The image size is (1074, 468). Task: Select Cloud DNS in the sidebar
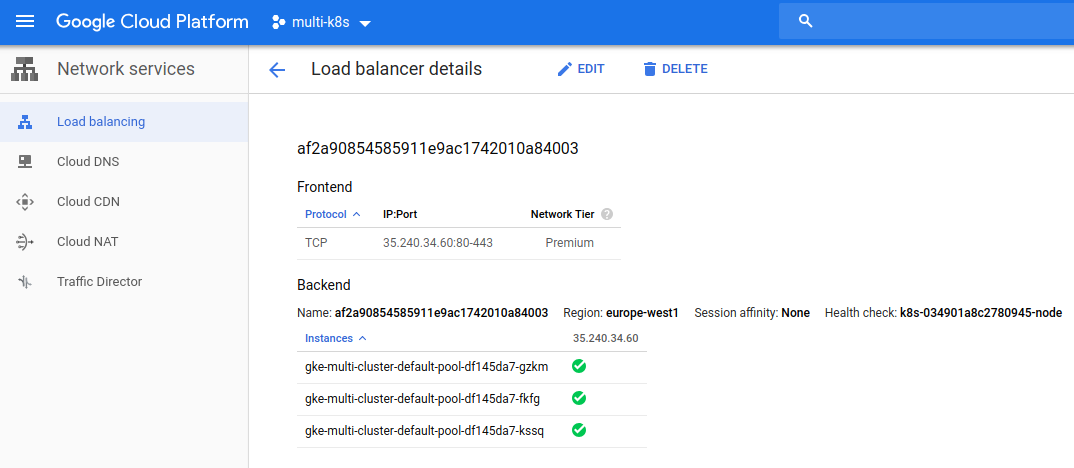[x=88, y=162]
